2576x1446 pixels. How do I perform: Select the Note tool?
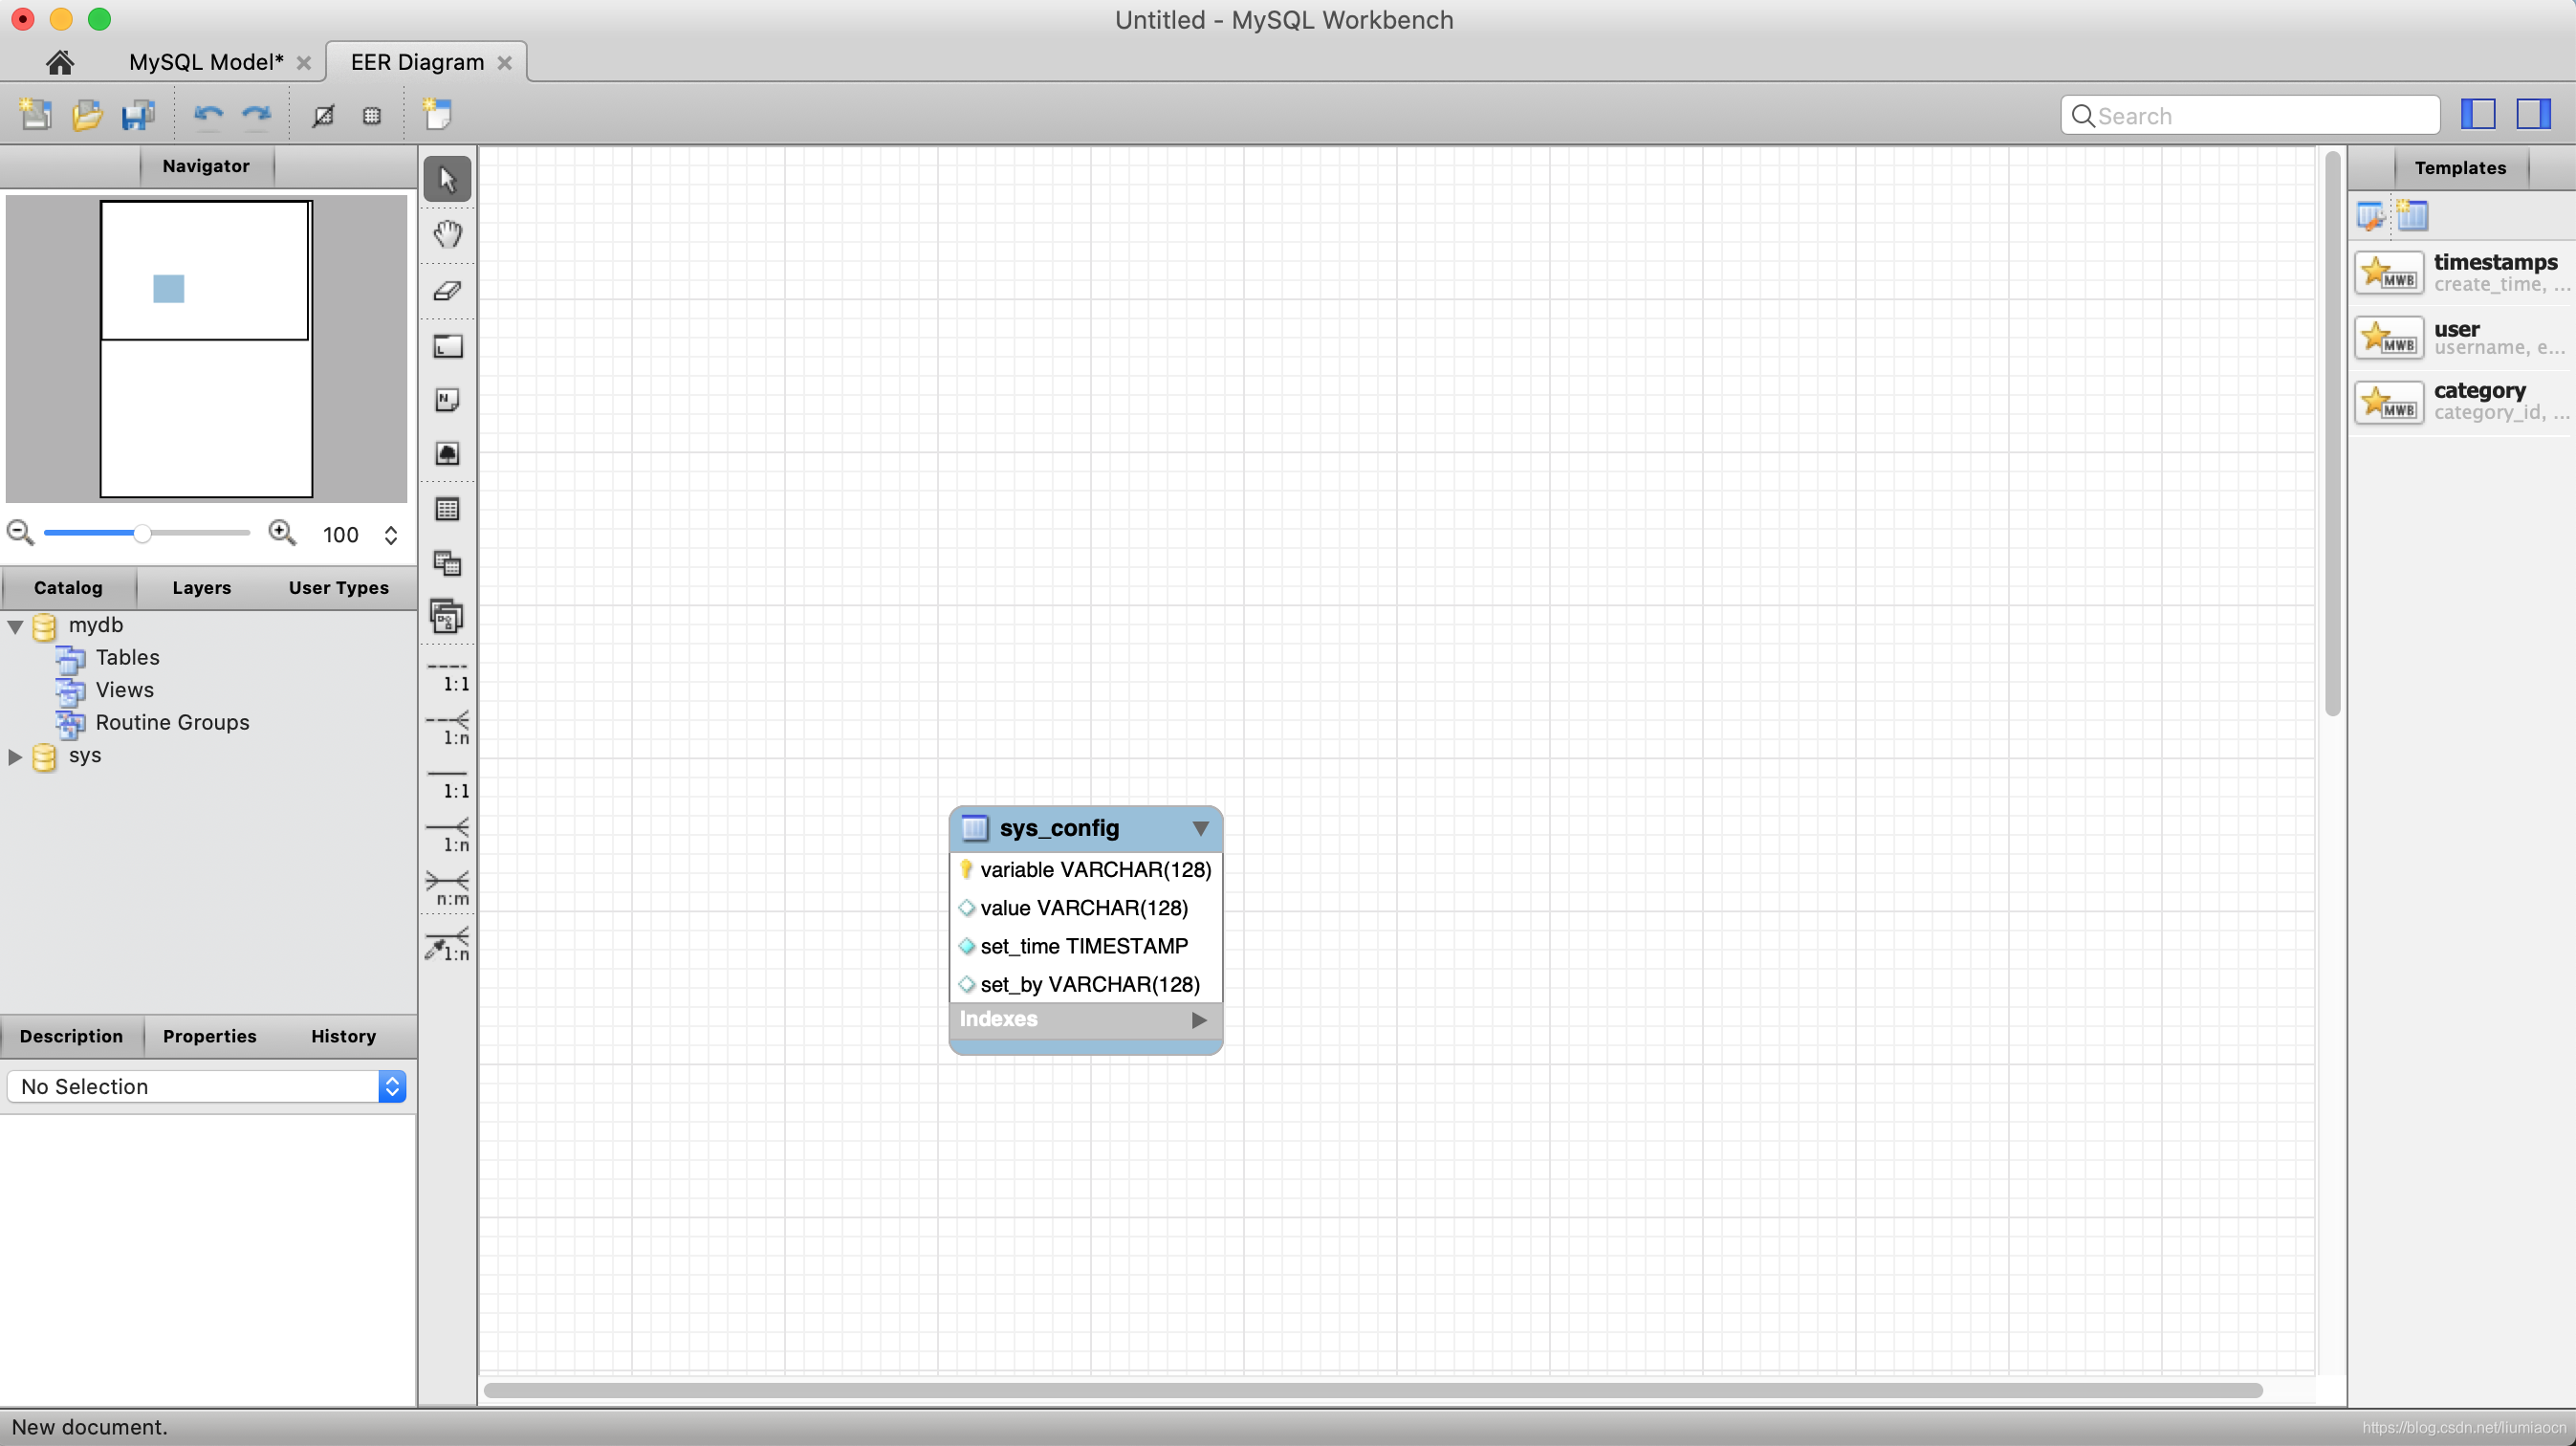pyautogui.click(x=447, y=400)
